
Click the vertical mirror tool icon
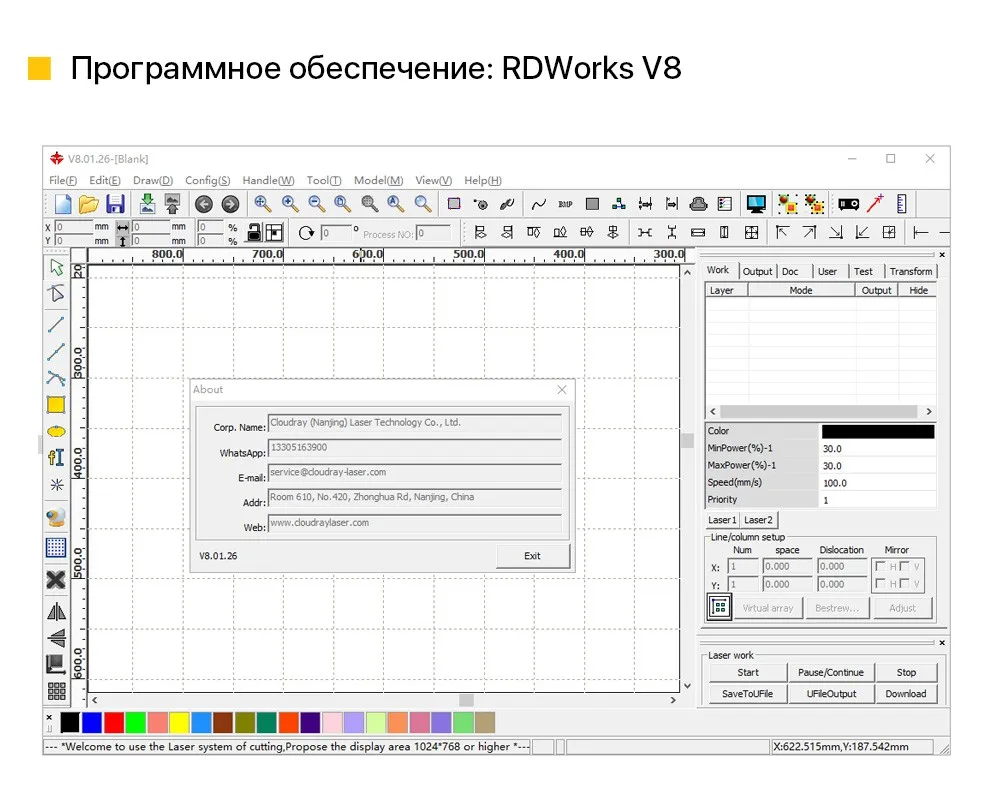pyautogui.click(x=56, y=637)
